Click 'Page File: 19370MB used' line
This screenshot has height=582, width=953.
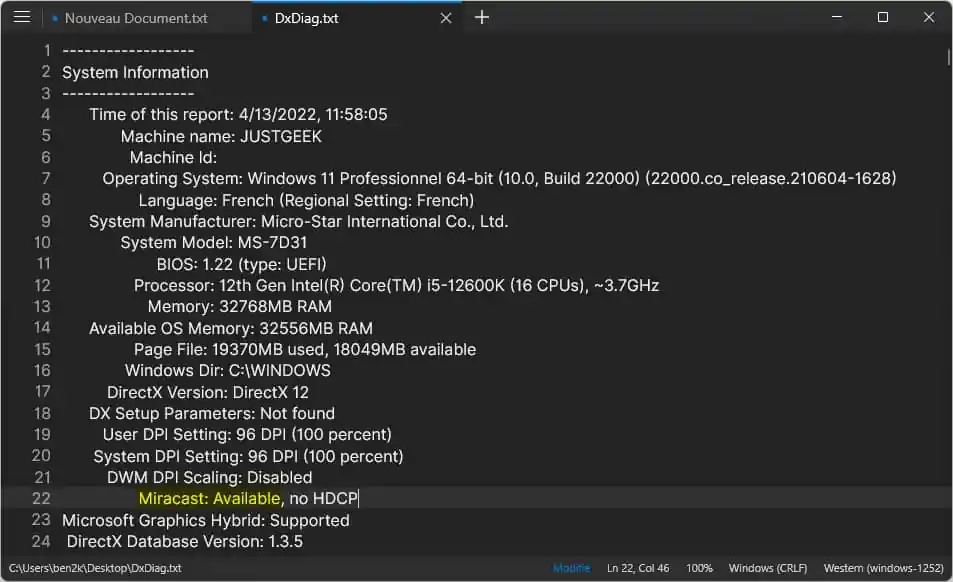pos(304,350)
